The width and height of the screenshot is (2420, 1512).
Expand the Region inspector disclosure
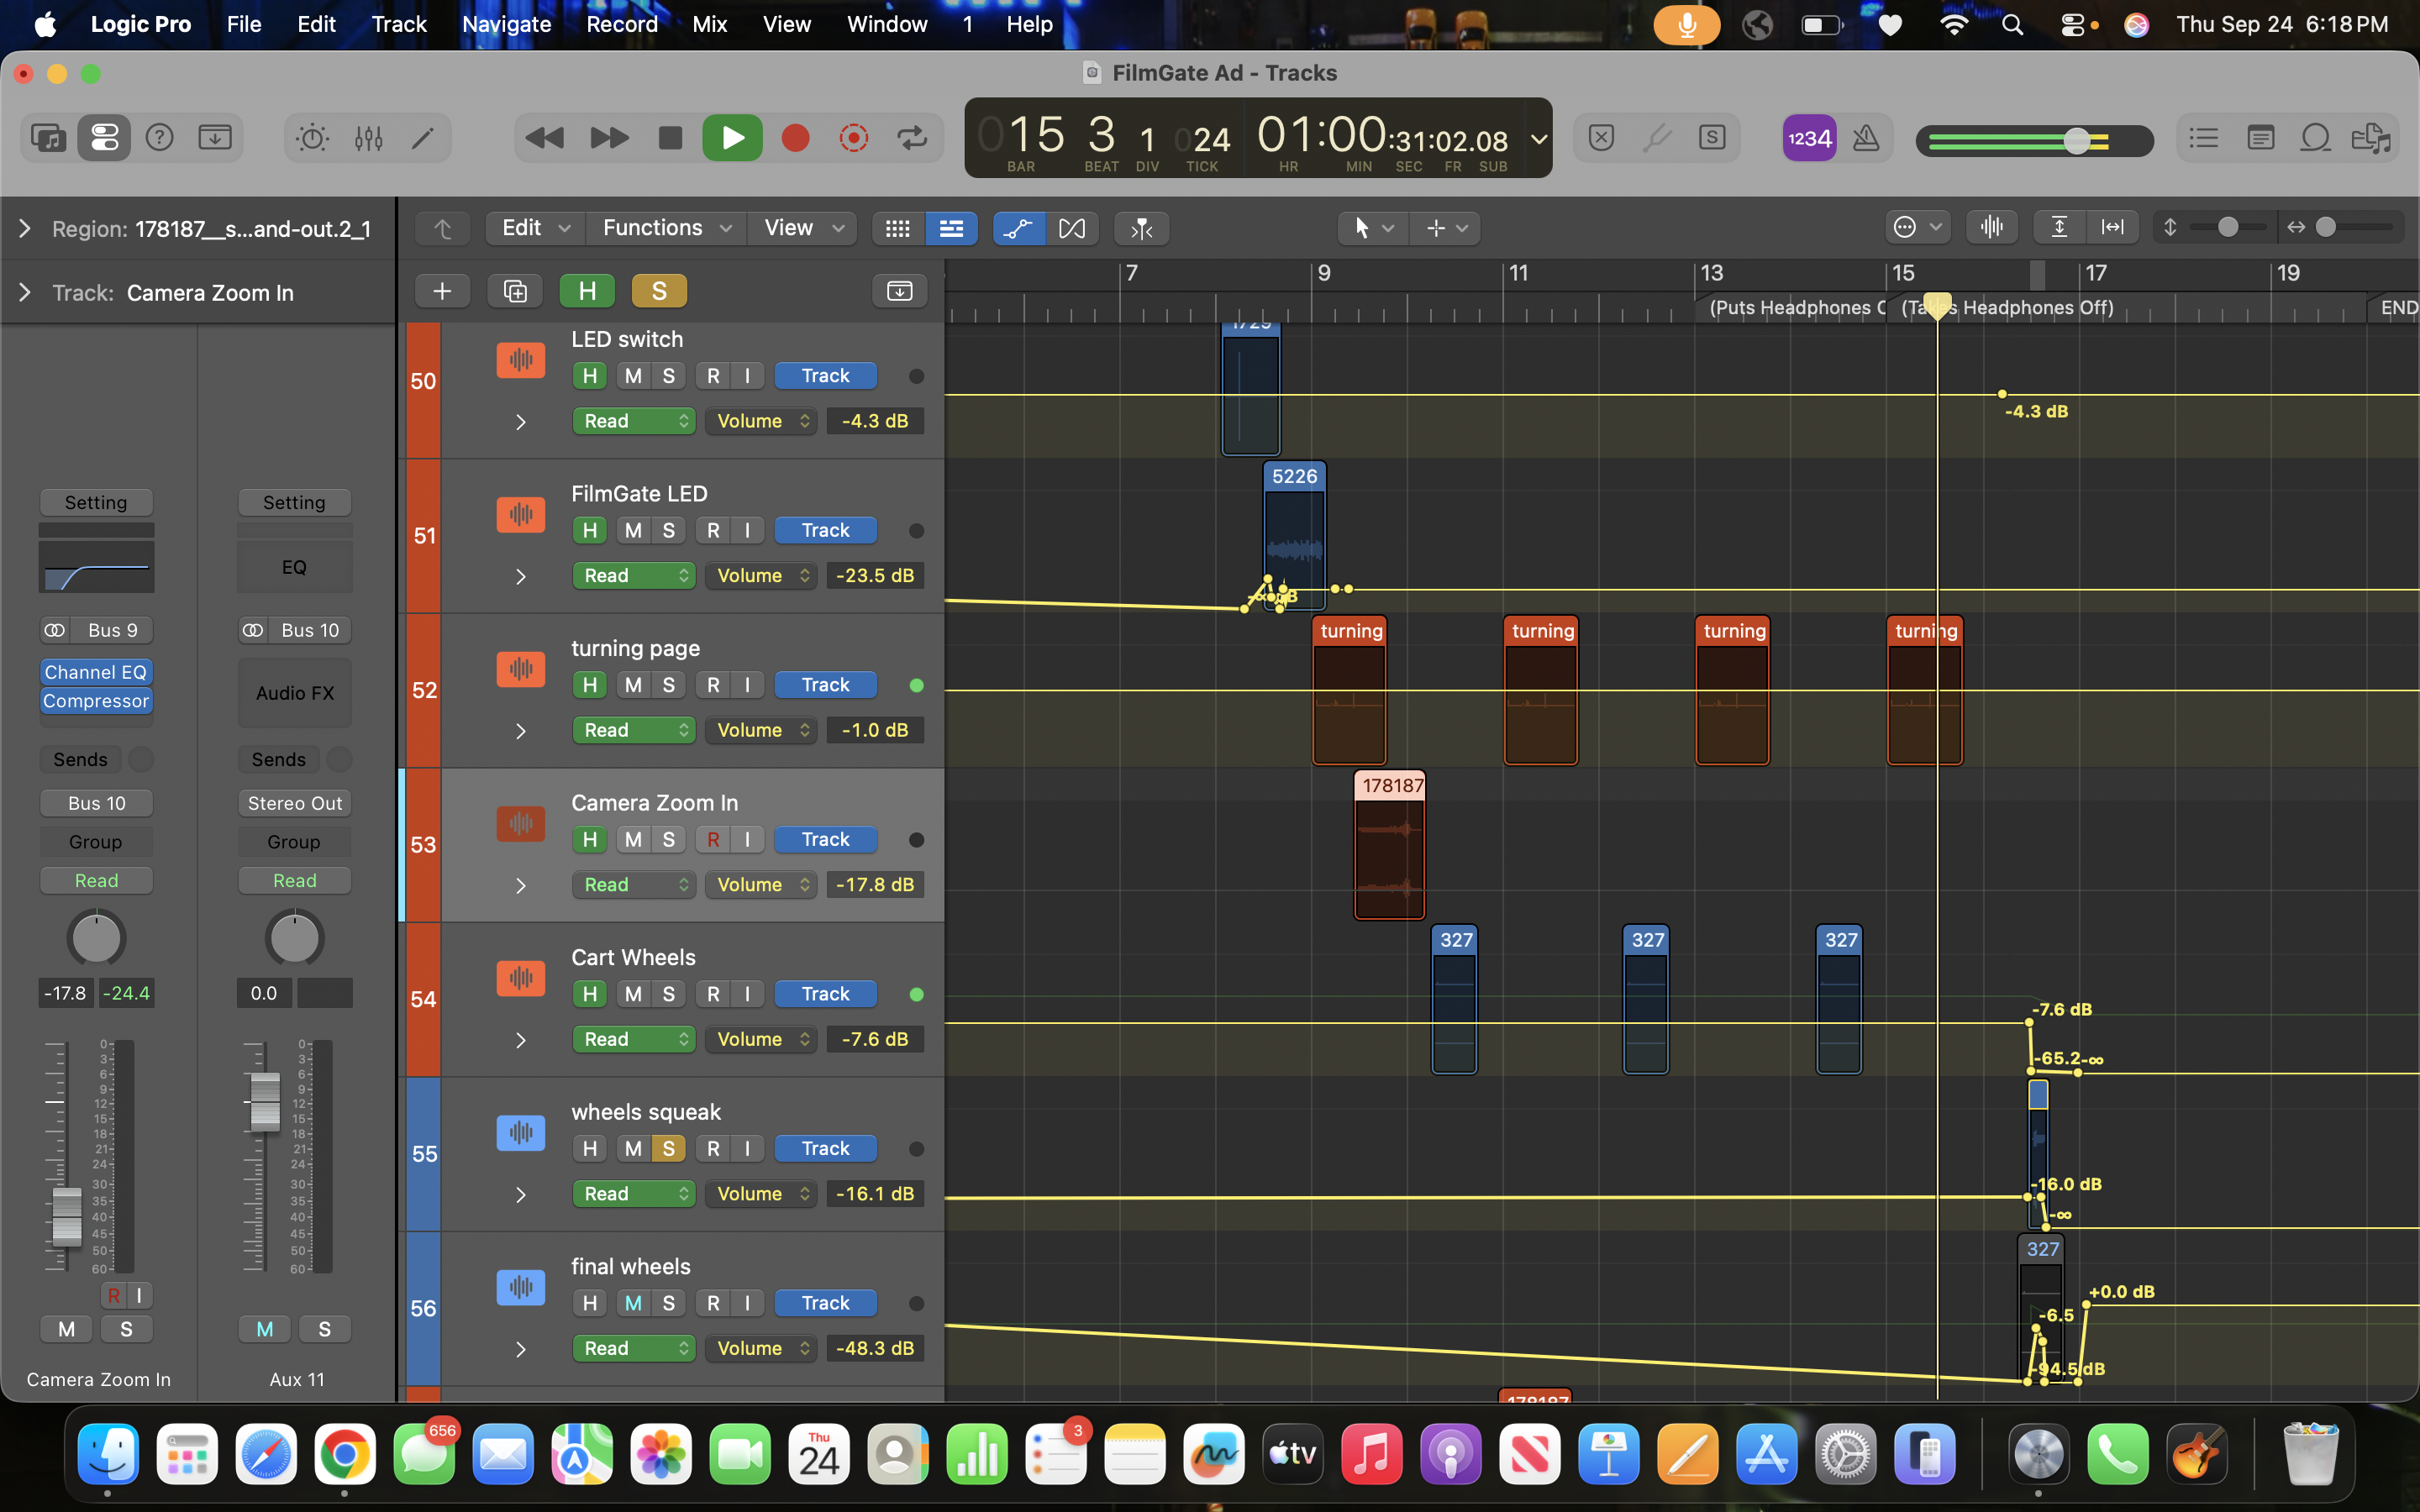point(25,229)
